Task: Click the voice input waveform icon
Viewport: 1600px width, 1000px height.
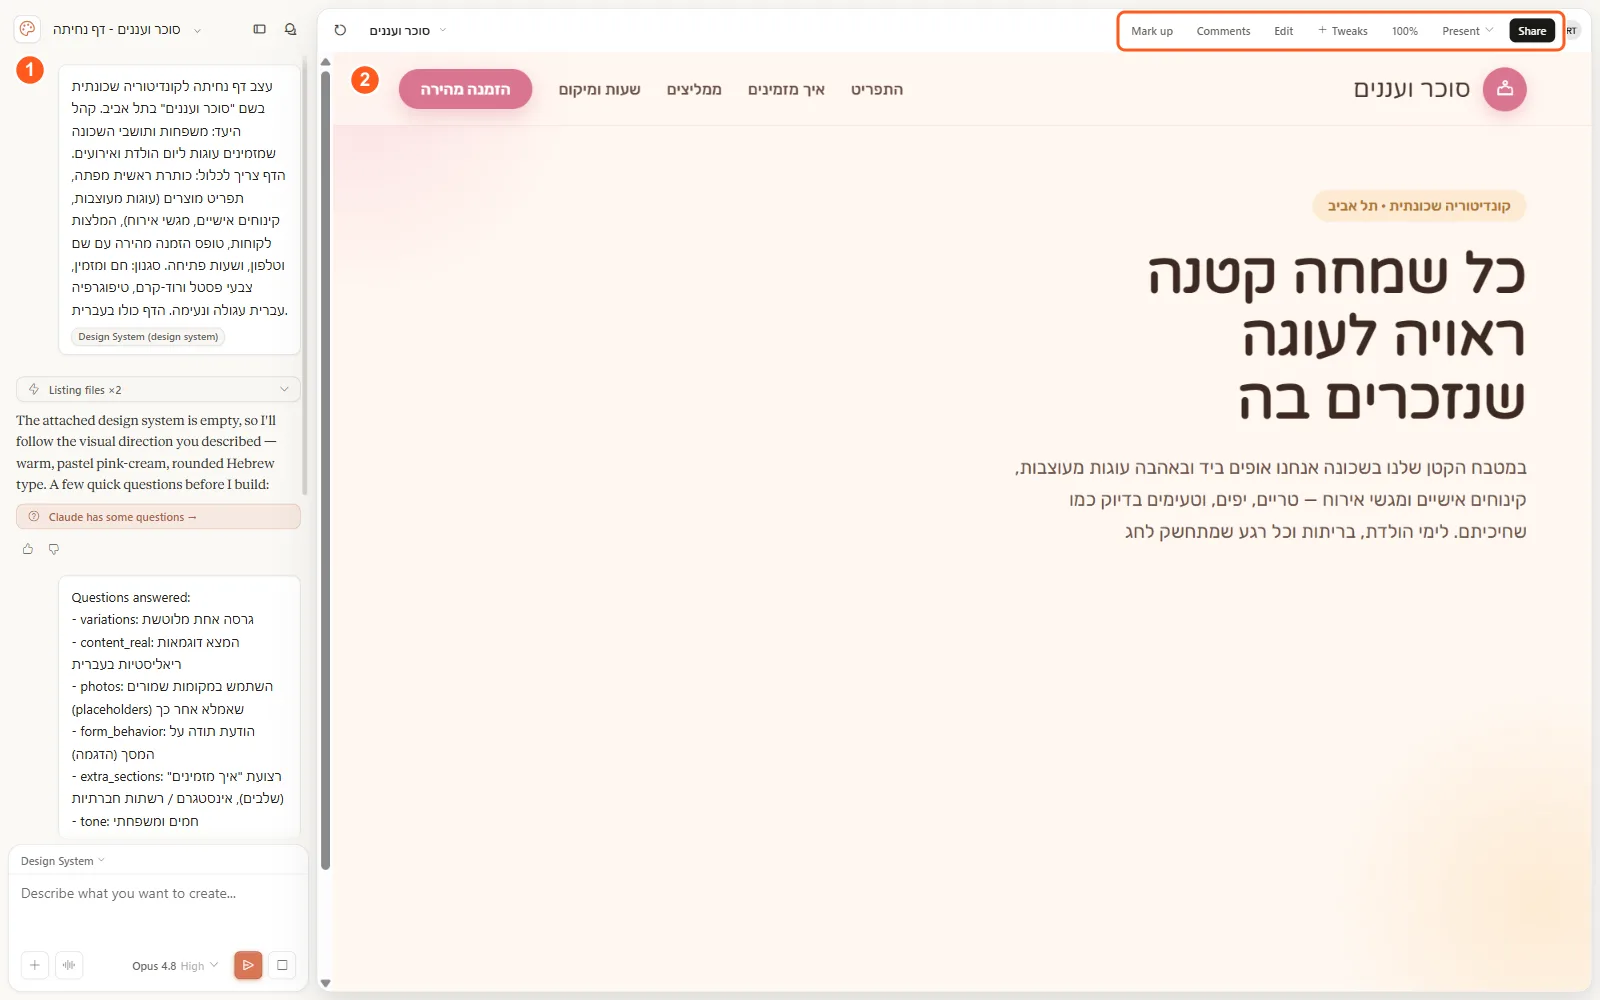Action: pyautogui.click(x=69, y=965)
